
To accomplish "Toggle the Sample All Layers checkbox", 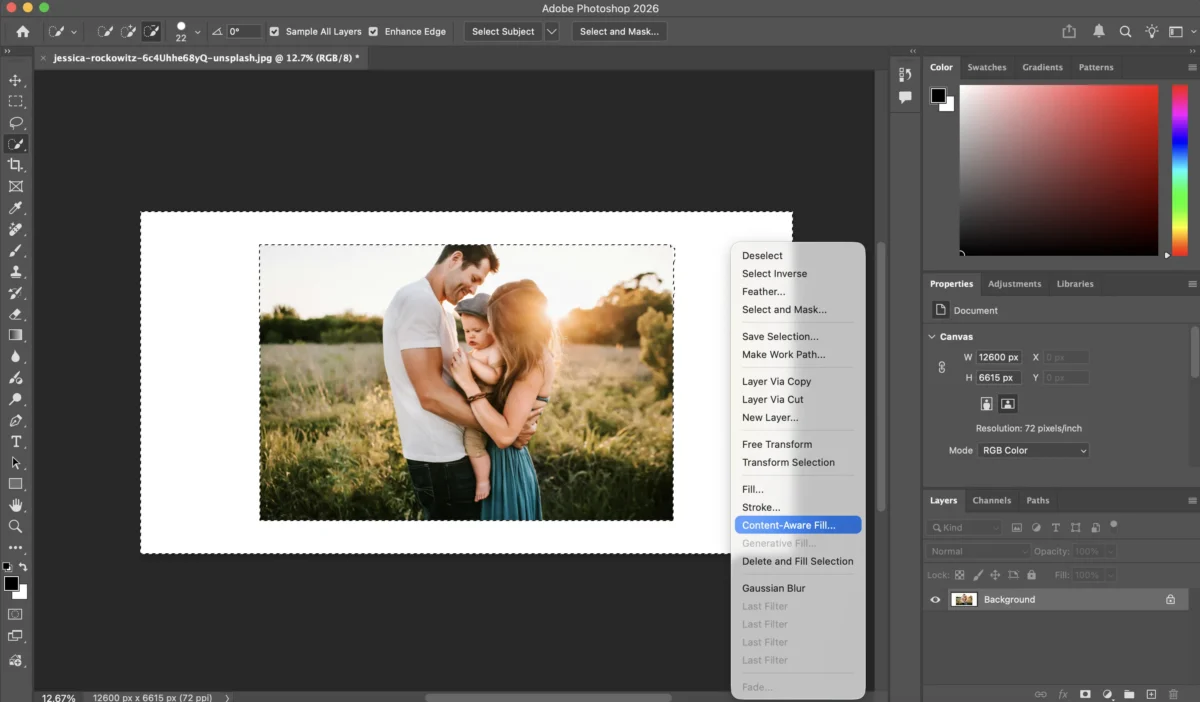I will 275,31.
